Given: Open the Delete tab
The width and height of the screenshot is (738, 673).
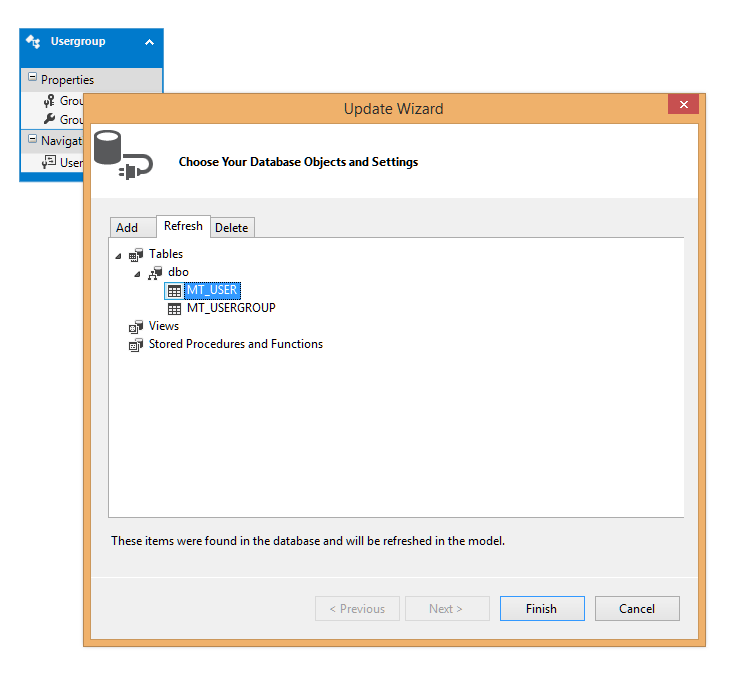Looking at the screenshot, I should [x=231, y=228].
